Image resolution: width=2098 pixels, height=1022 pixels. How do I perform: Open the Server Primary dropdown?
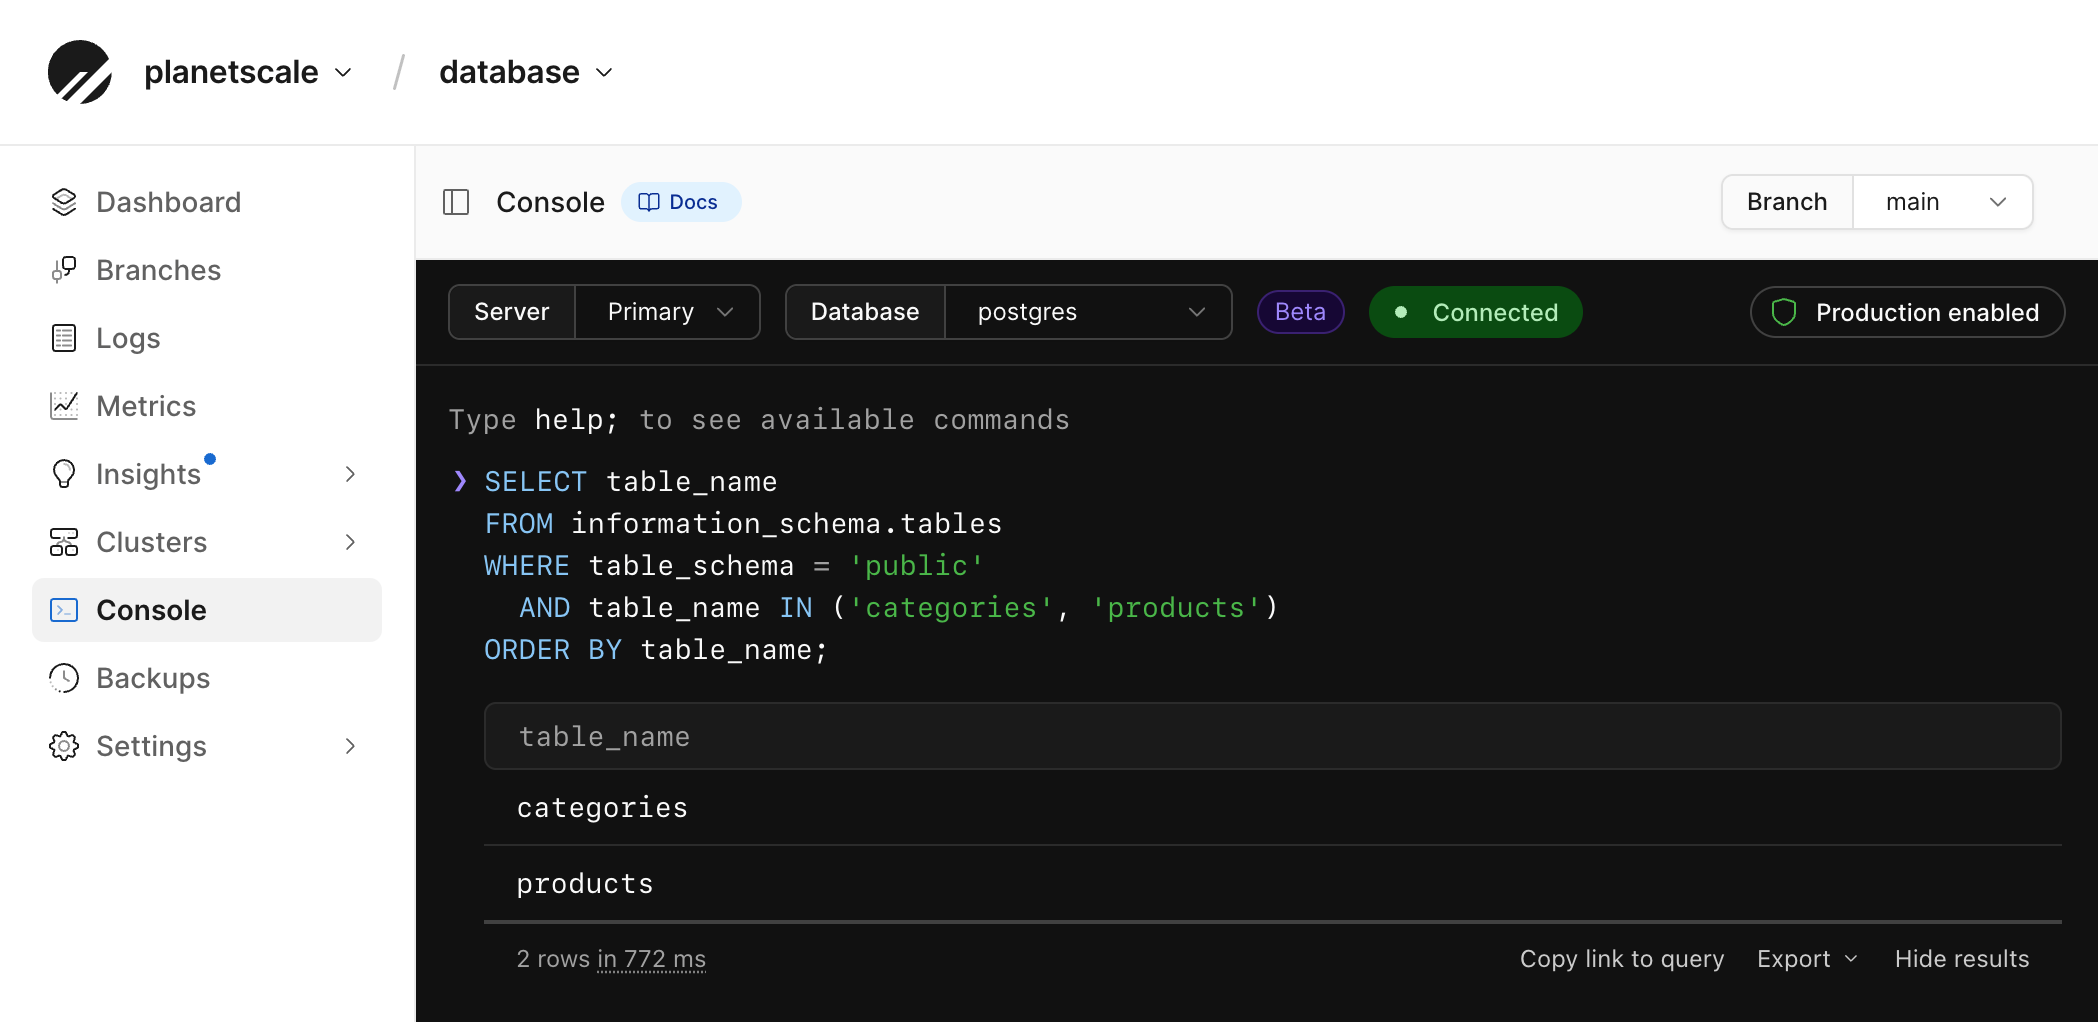[667, 312]
